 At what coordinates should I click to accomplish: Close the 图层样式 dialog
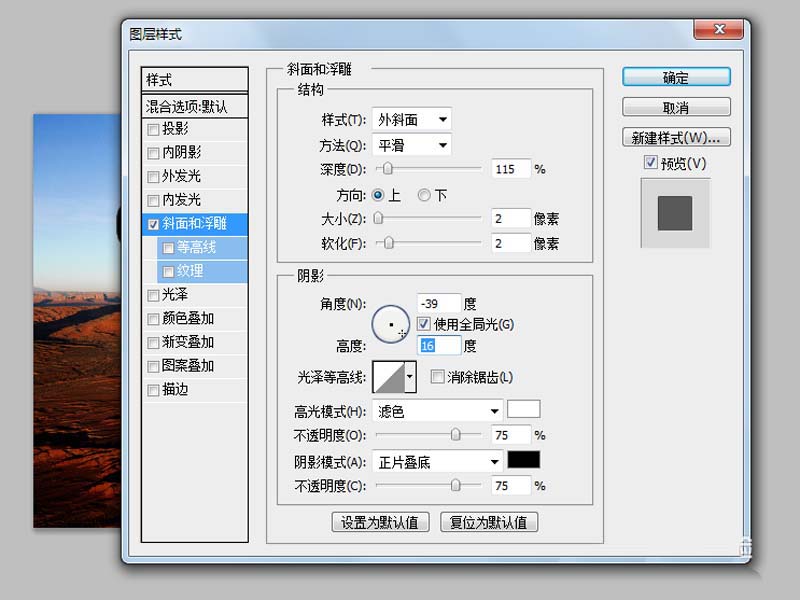tap(718, 29)
